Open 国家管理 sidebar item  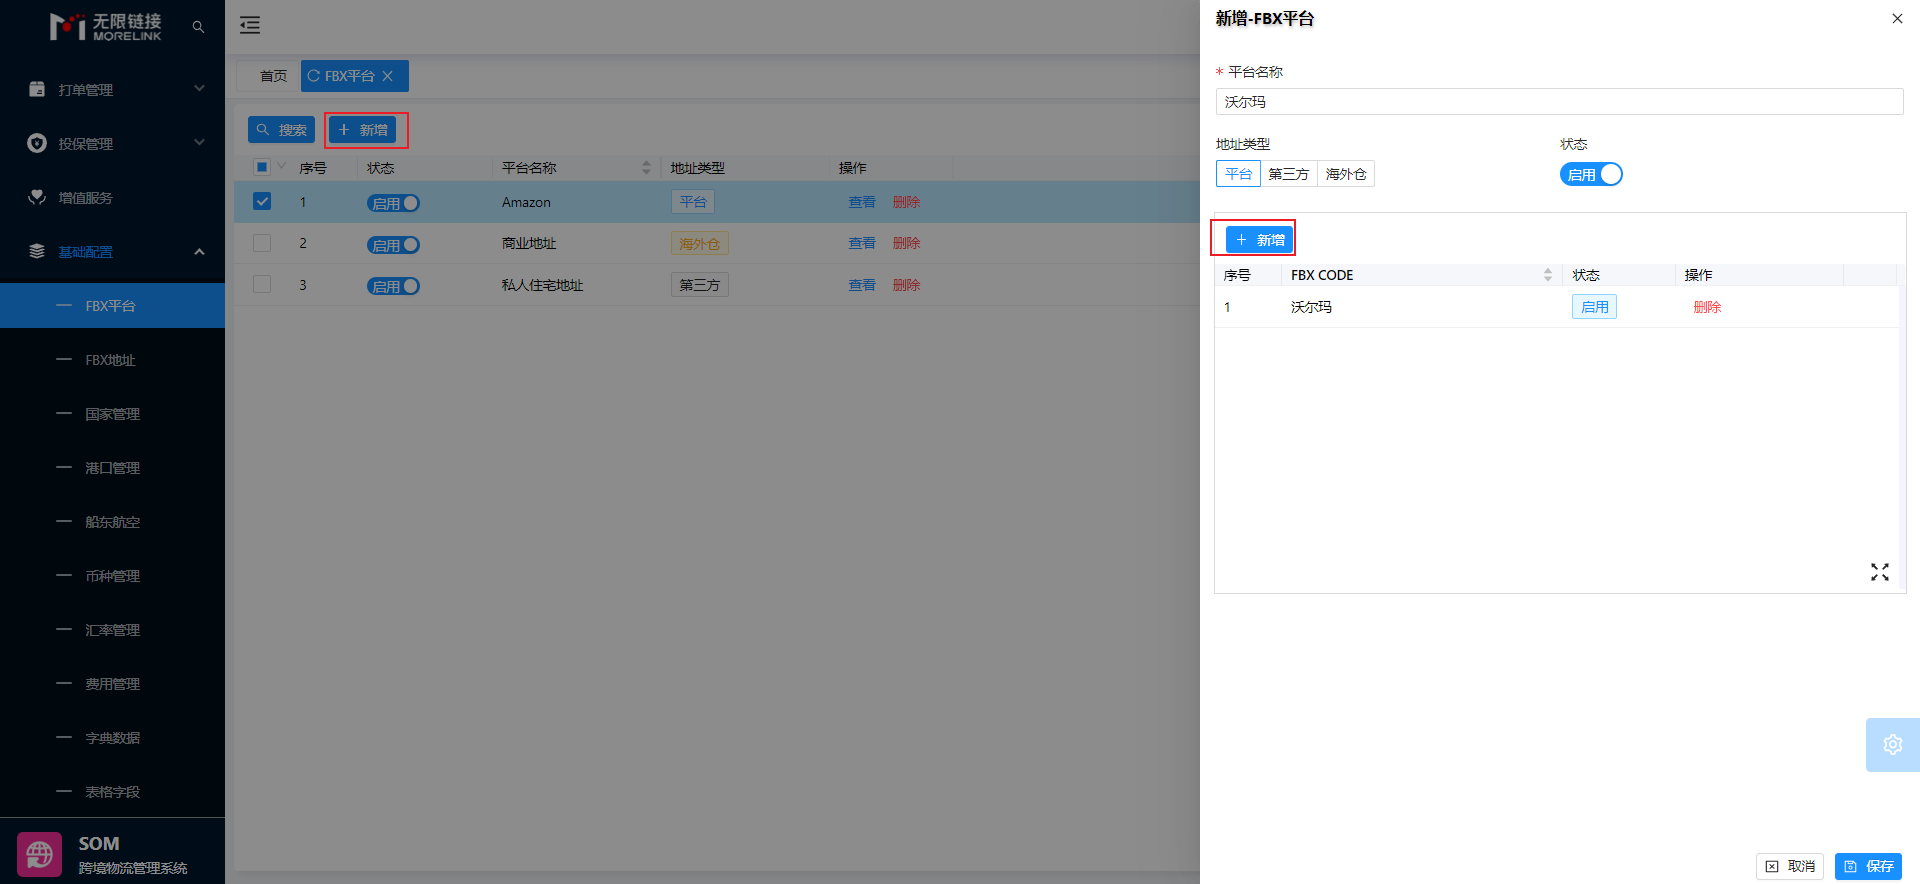112,413
